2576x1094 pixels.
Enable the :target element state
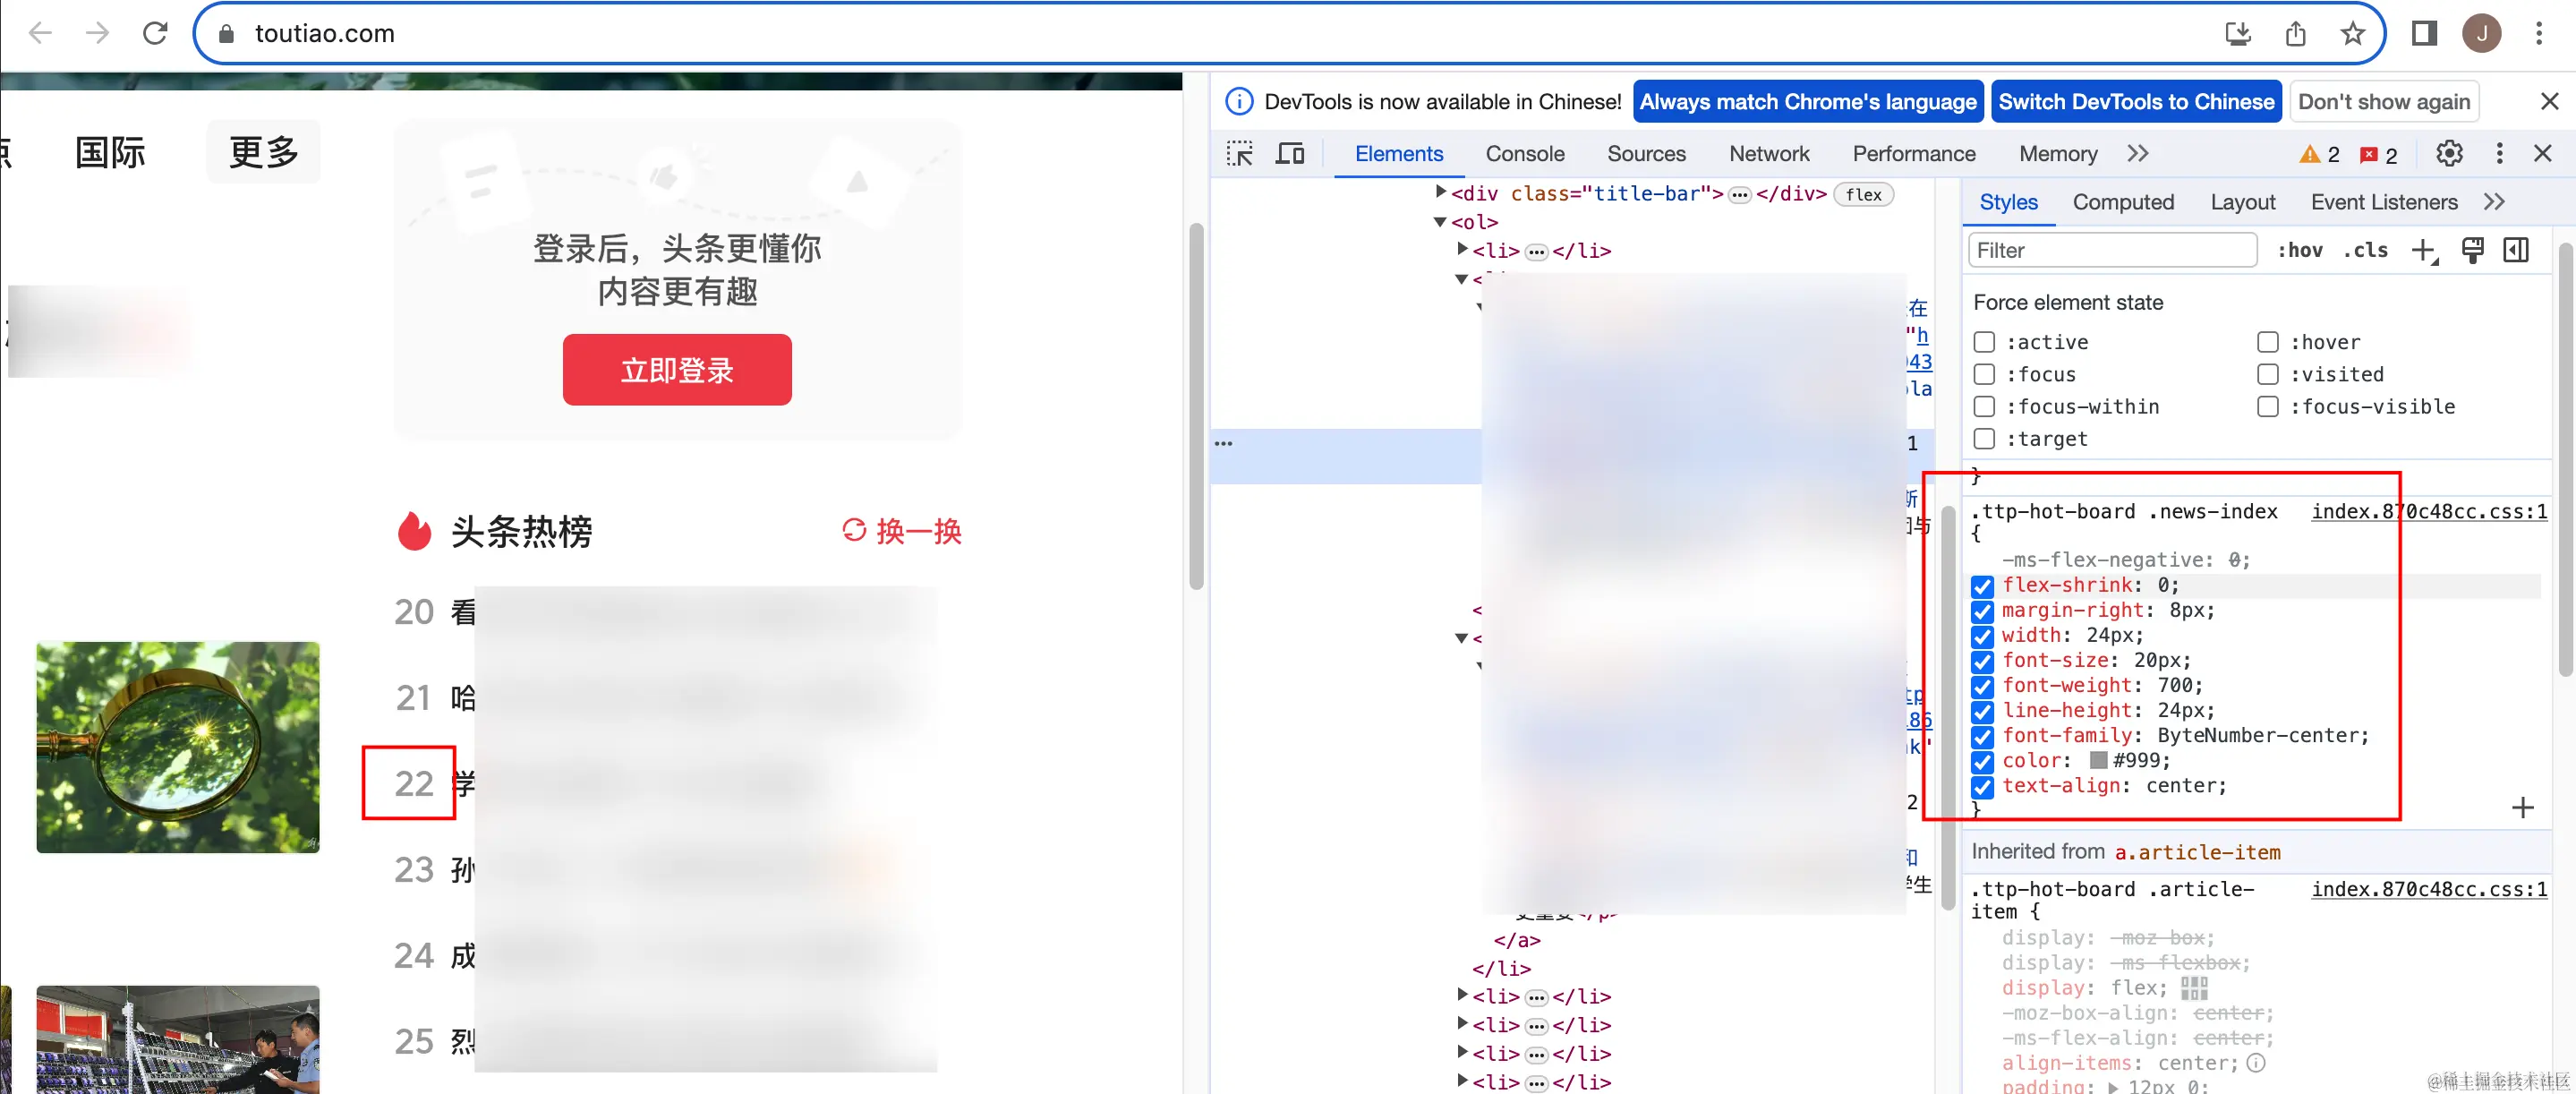point(1984,439)
